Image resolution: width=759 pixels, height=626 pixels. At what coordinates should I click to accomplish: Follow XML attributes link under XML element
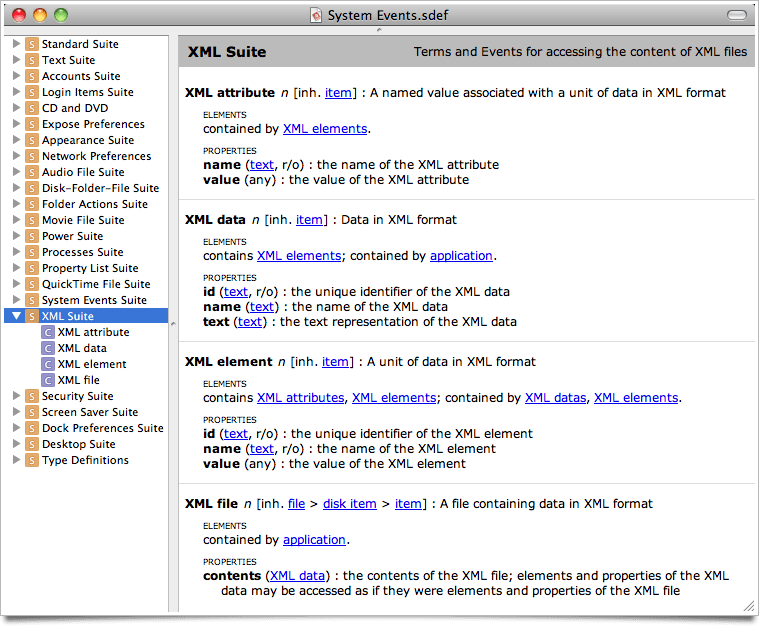301,397
